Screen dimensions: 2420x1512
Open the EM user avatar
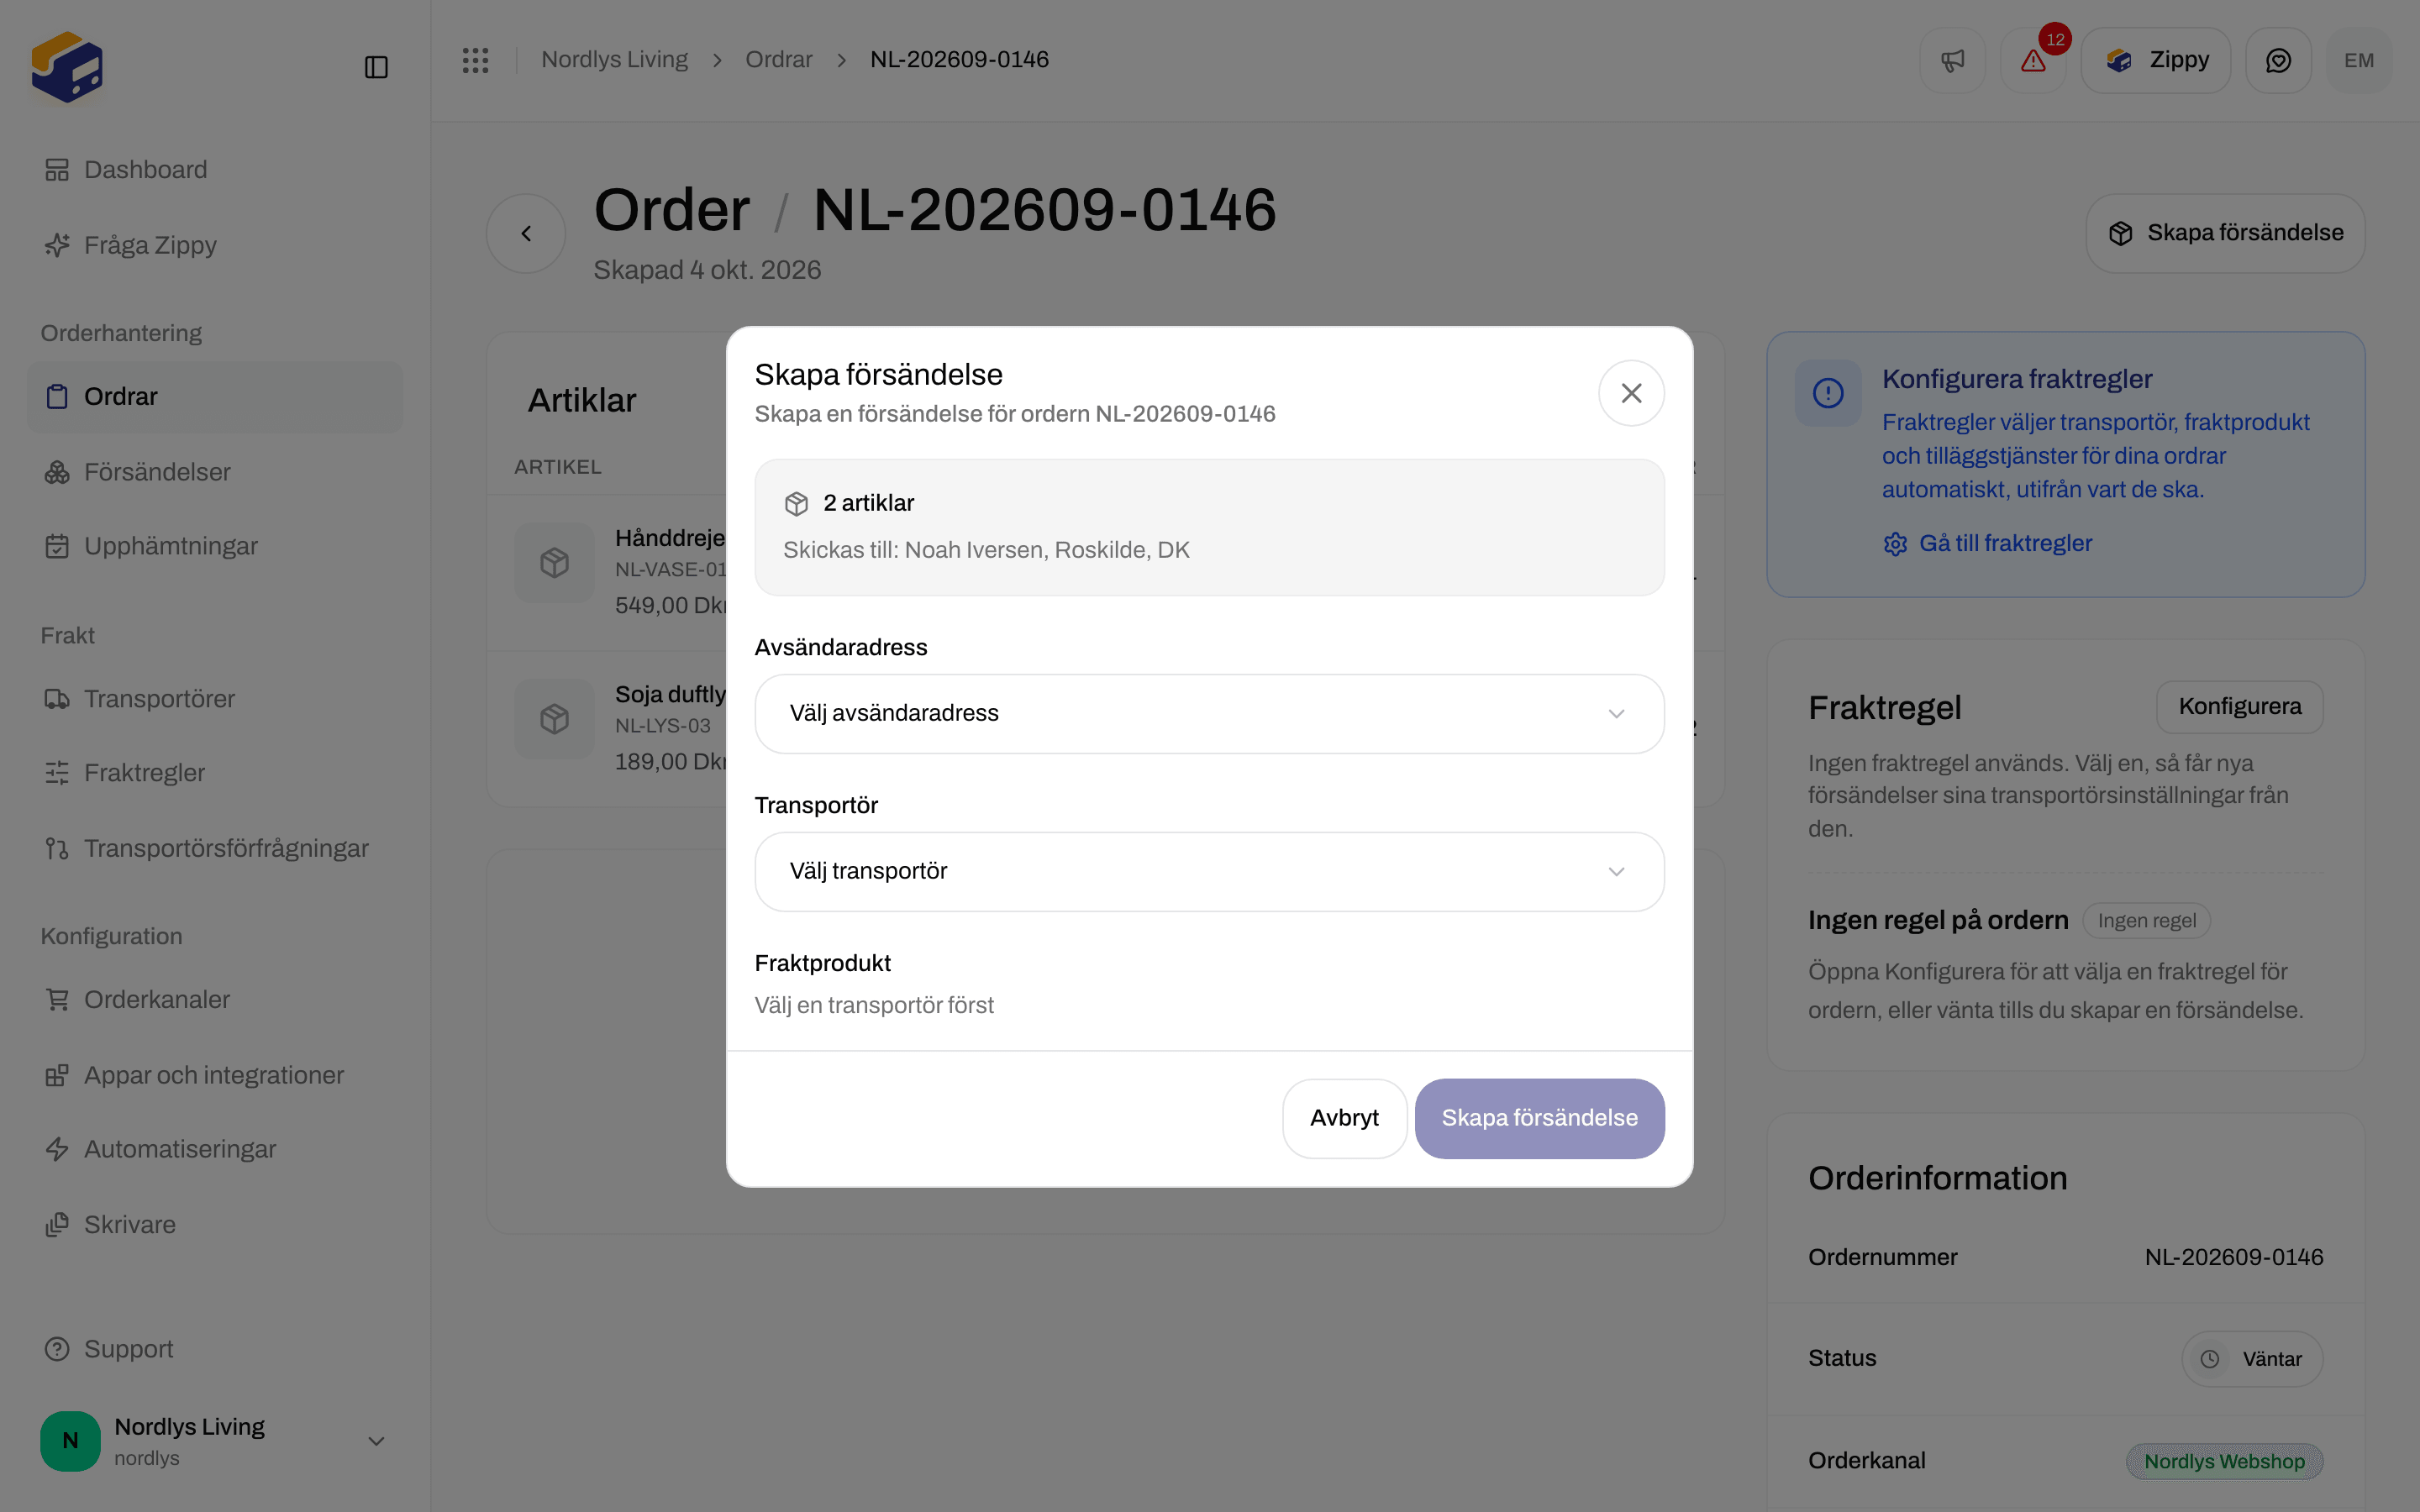pos(2359,60)
